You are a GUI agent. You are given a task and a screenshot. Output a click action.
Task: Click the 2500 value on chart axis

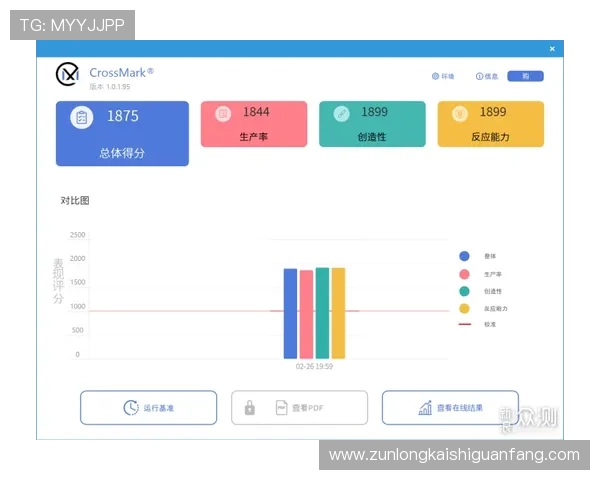click(x=77, y=235)
